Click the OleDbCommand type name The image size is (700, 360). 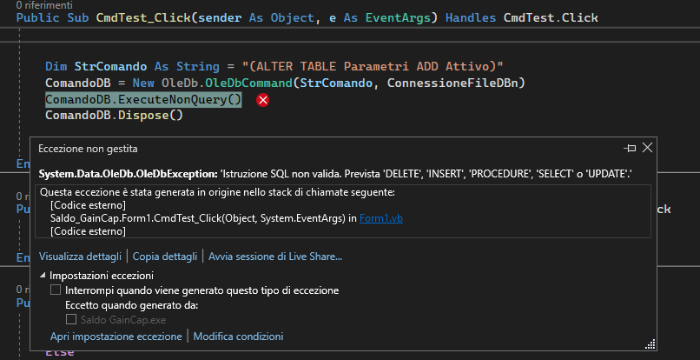pos(248,83)
